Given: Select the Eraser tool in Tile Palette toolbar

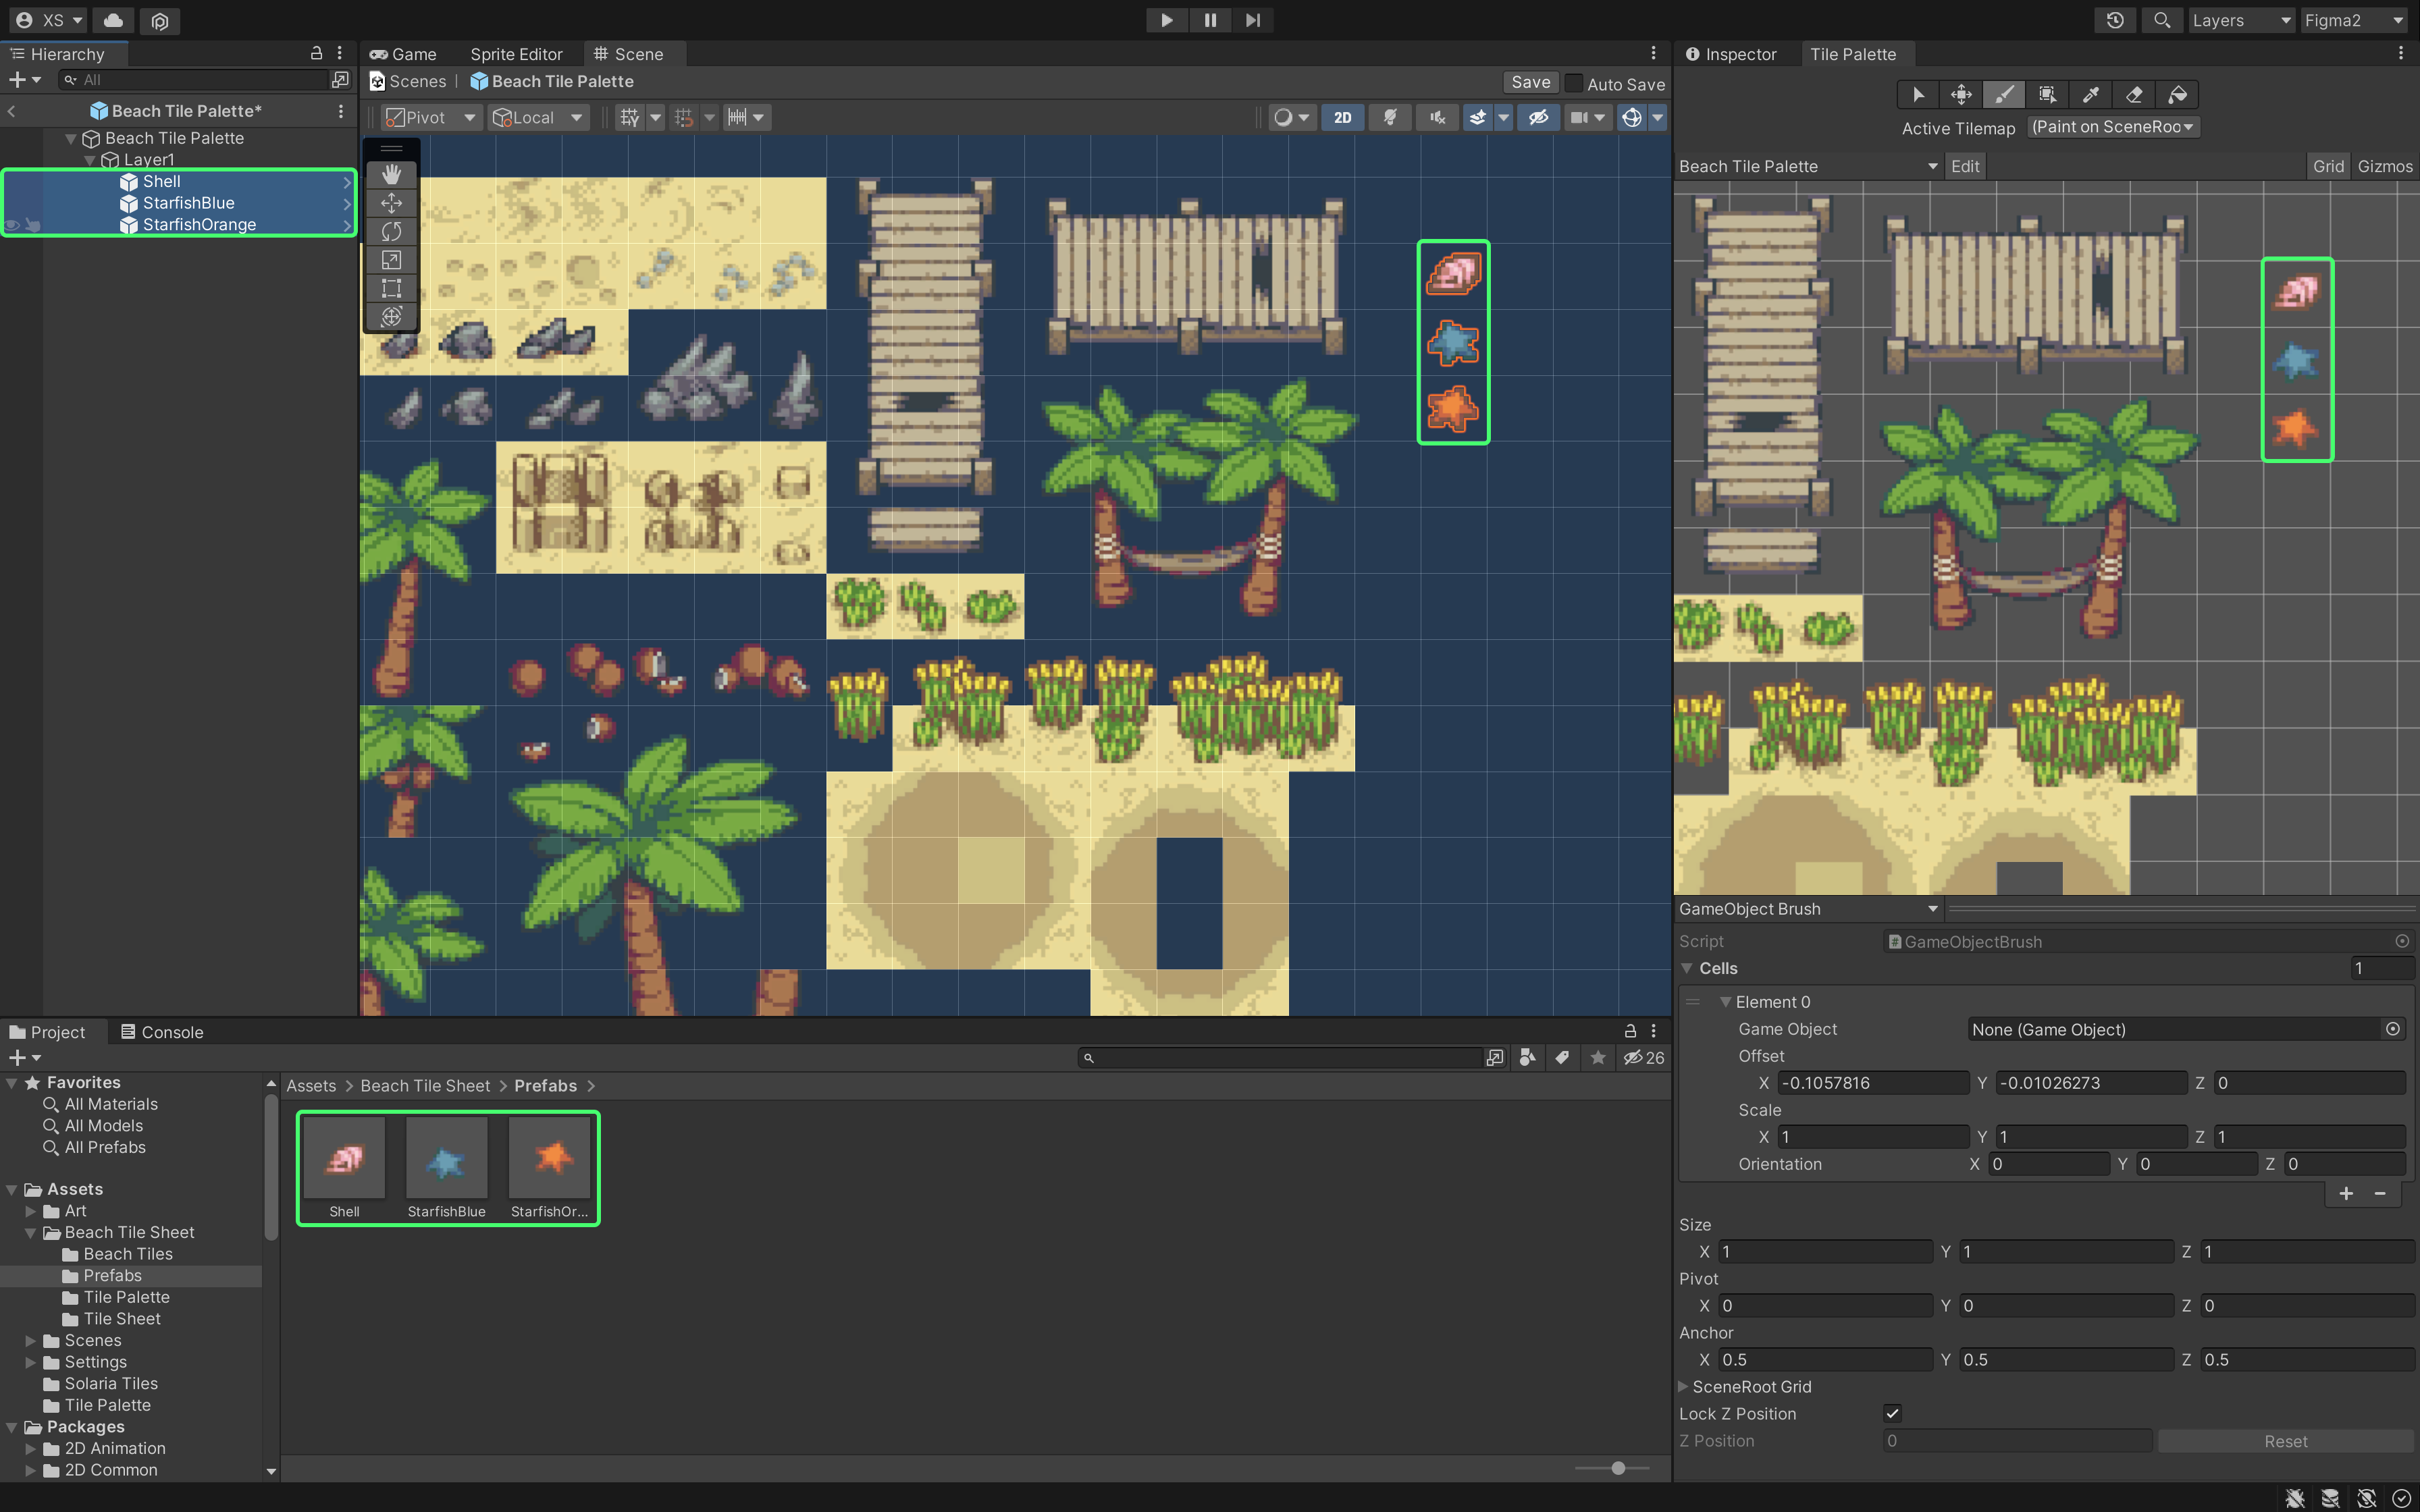Looking at the screenshot, I should 2134,94.
